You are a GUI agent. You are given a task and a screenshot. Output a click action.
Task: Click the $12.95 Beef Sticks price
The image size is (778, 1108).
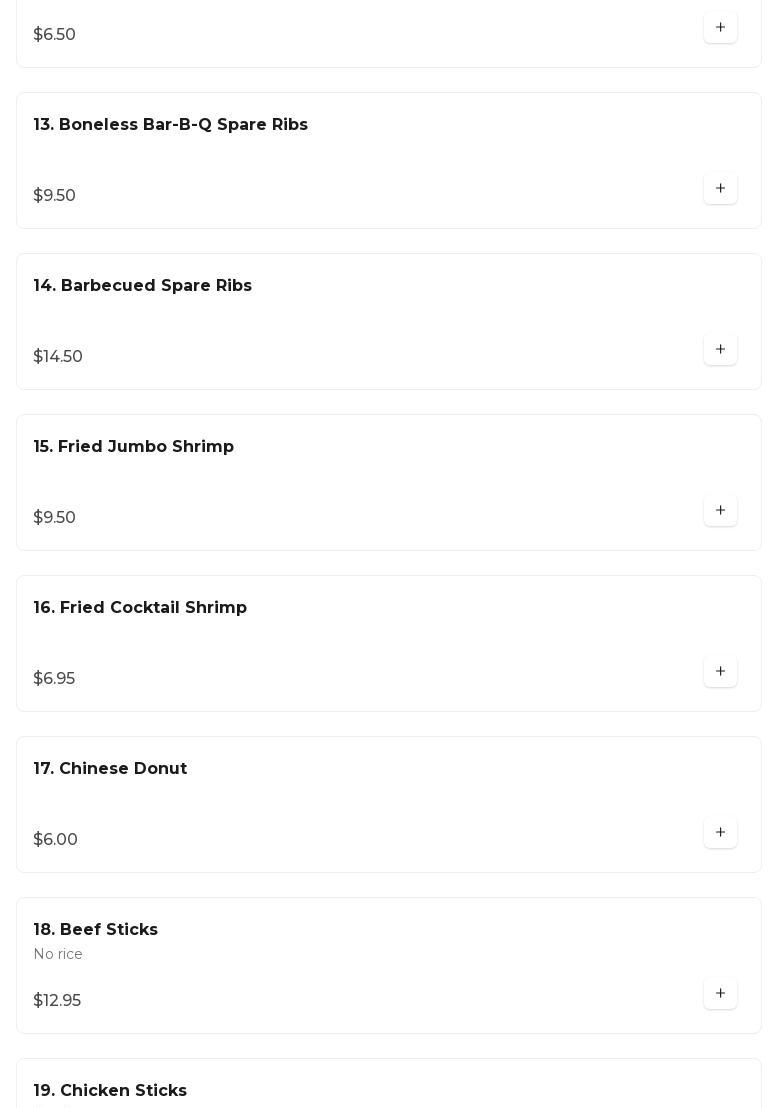(x=57, y=1001)
